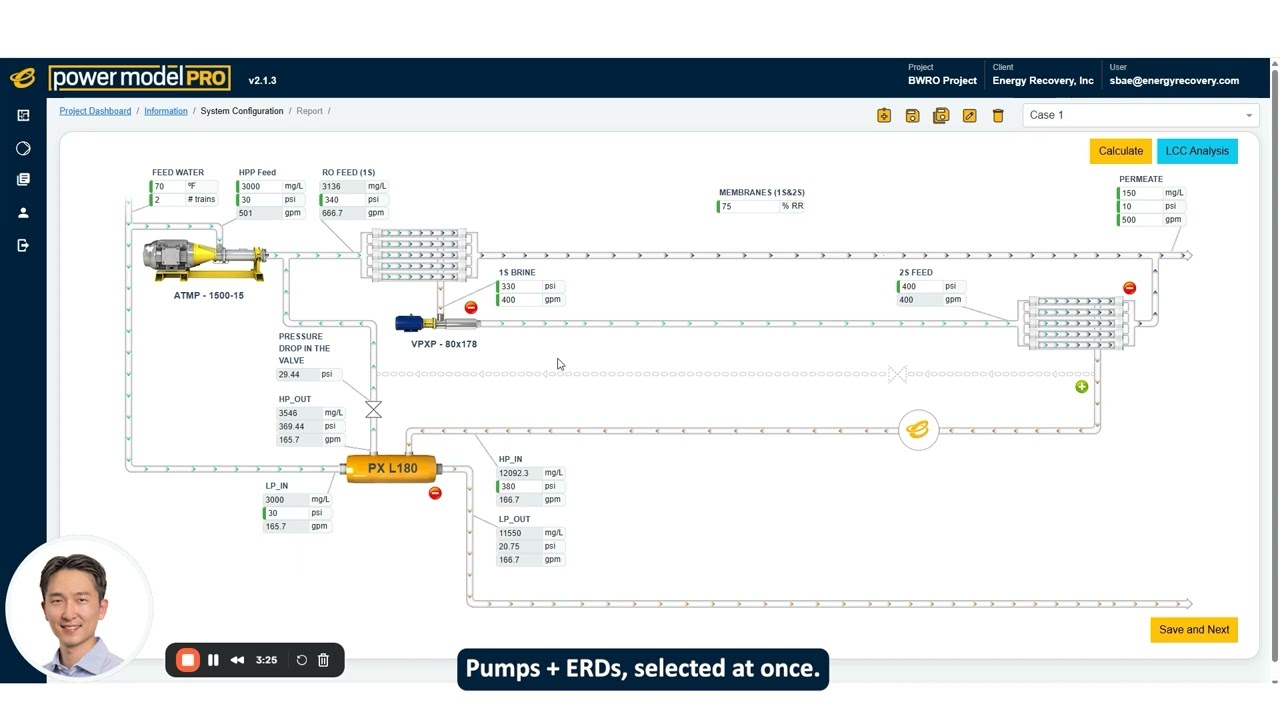Select the VPXP - 80x178 pump image
The height and width of the screenshot is (720, 1280).
point(437,323)
